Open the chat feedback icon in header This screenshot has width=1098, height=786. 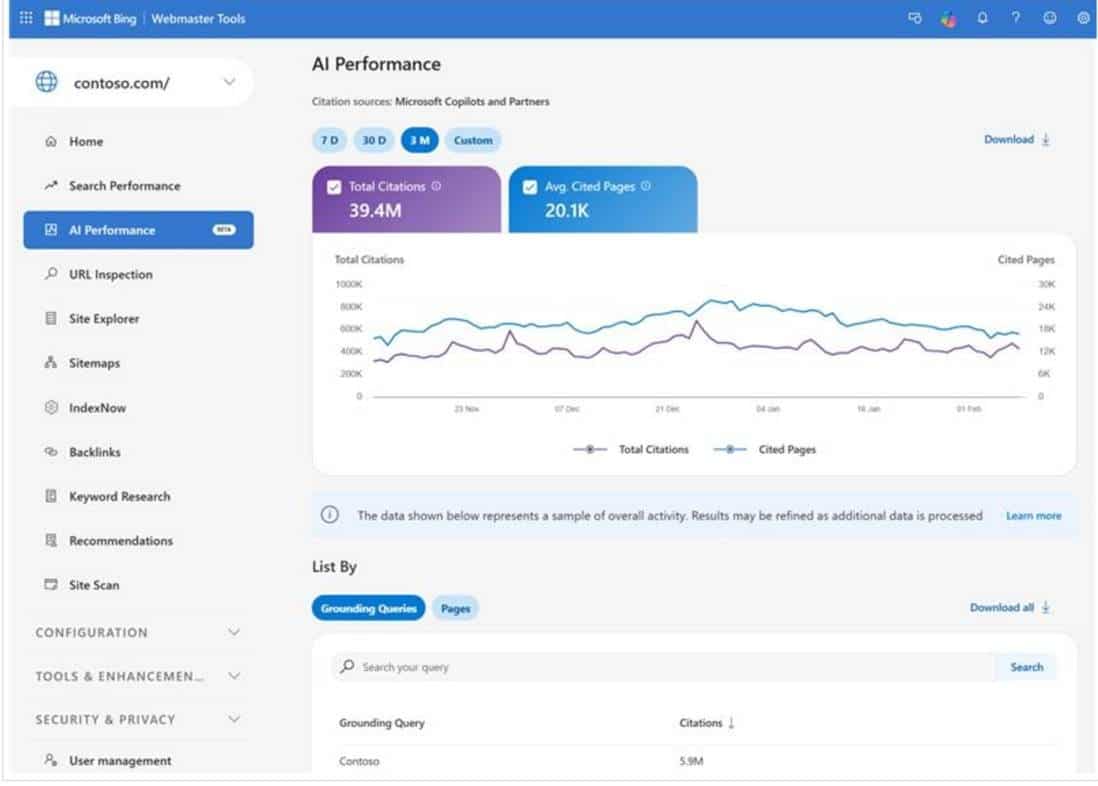(915, 18)
